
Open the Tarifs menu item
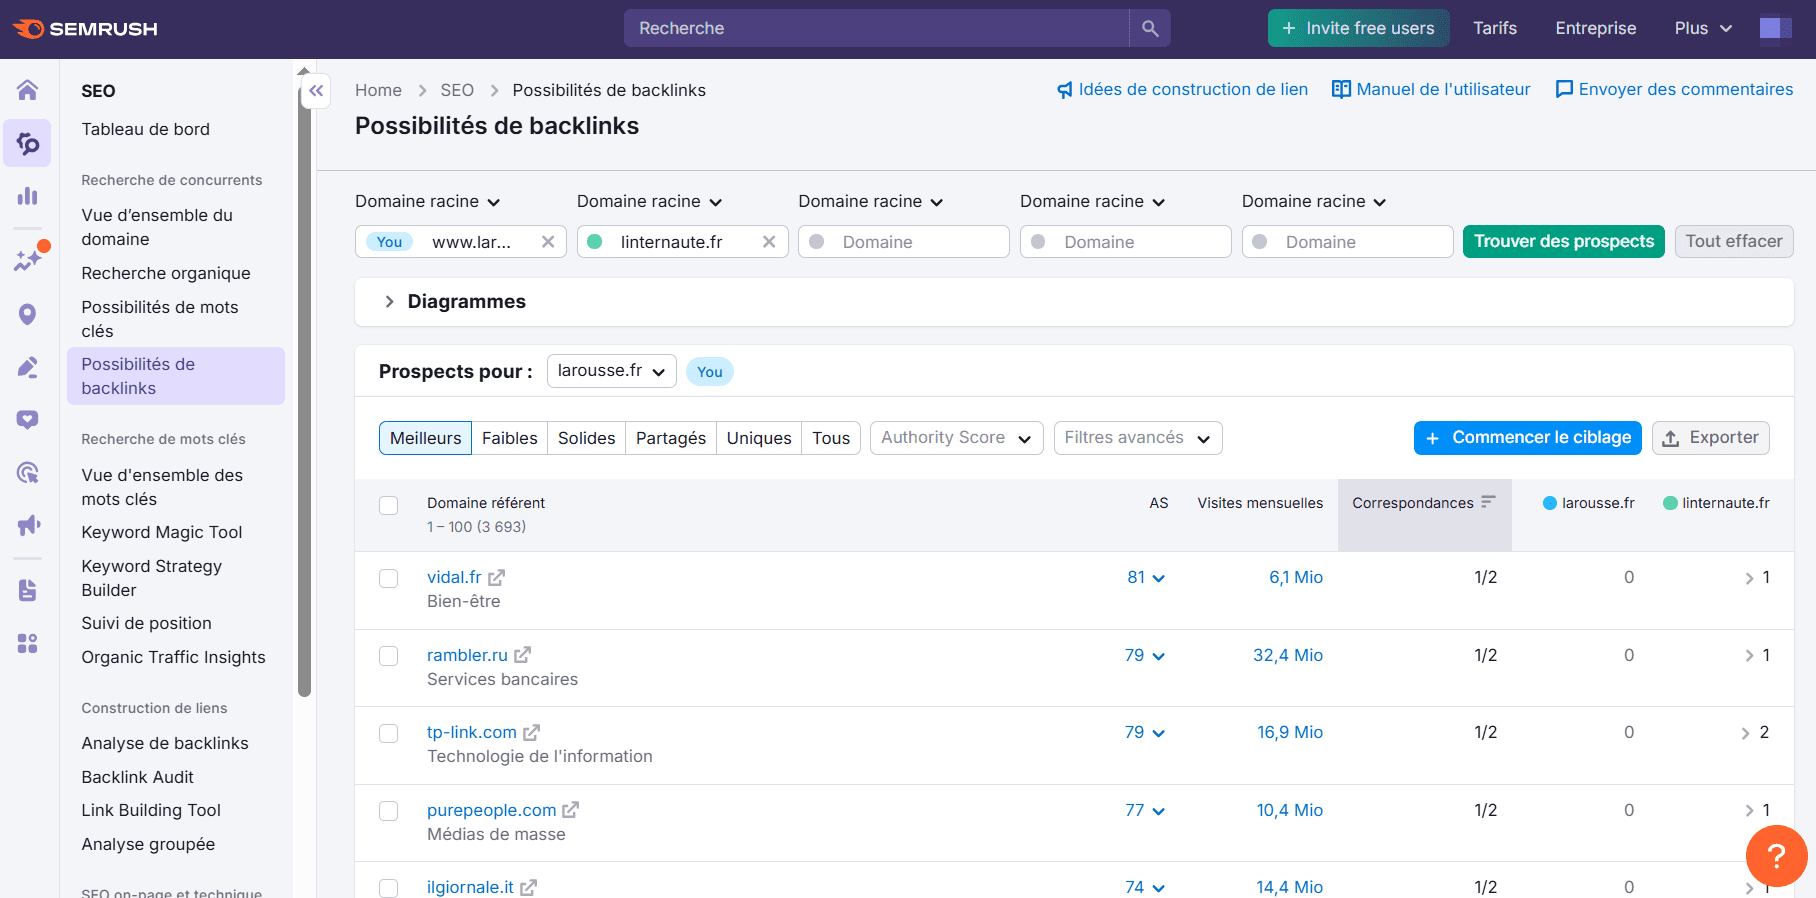[1495, 28]
